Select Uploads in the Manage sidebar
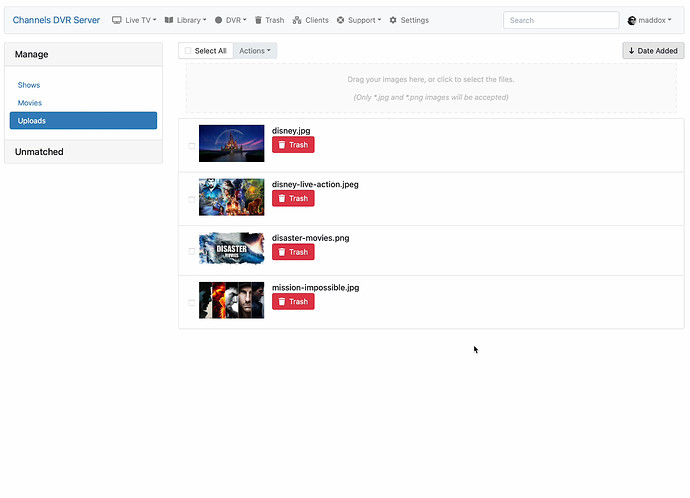Image resolution: width=690 pixels, height=498 pixels. point(83,121)
